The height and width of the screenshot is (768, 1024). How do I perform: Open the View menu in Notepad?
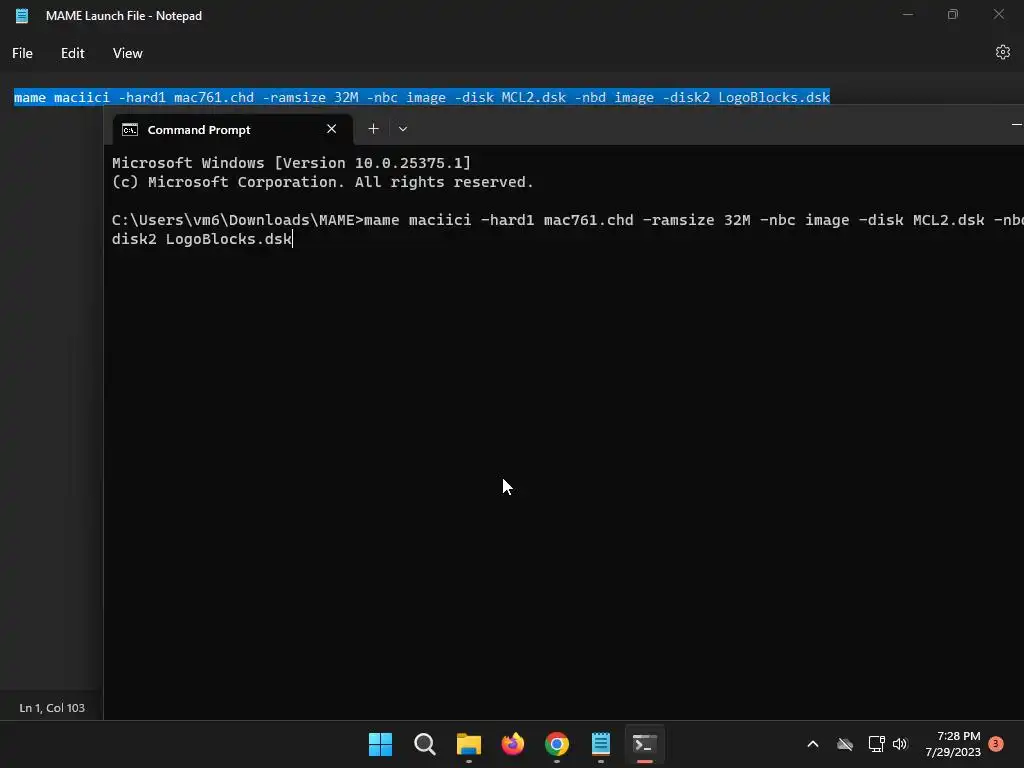point(127,54)
